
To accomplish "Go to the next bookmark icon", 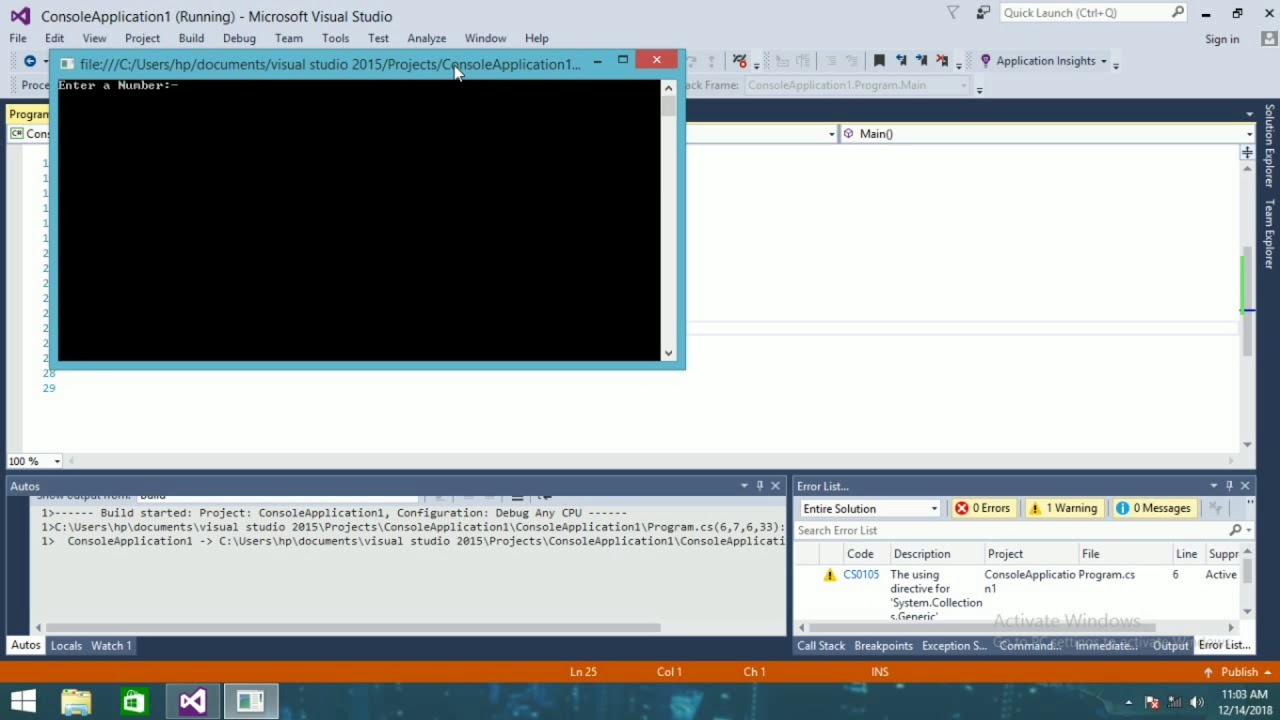I will click(x=921, y=61).
